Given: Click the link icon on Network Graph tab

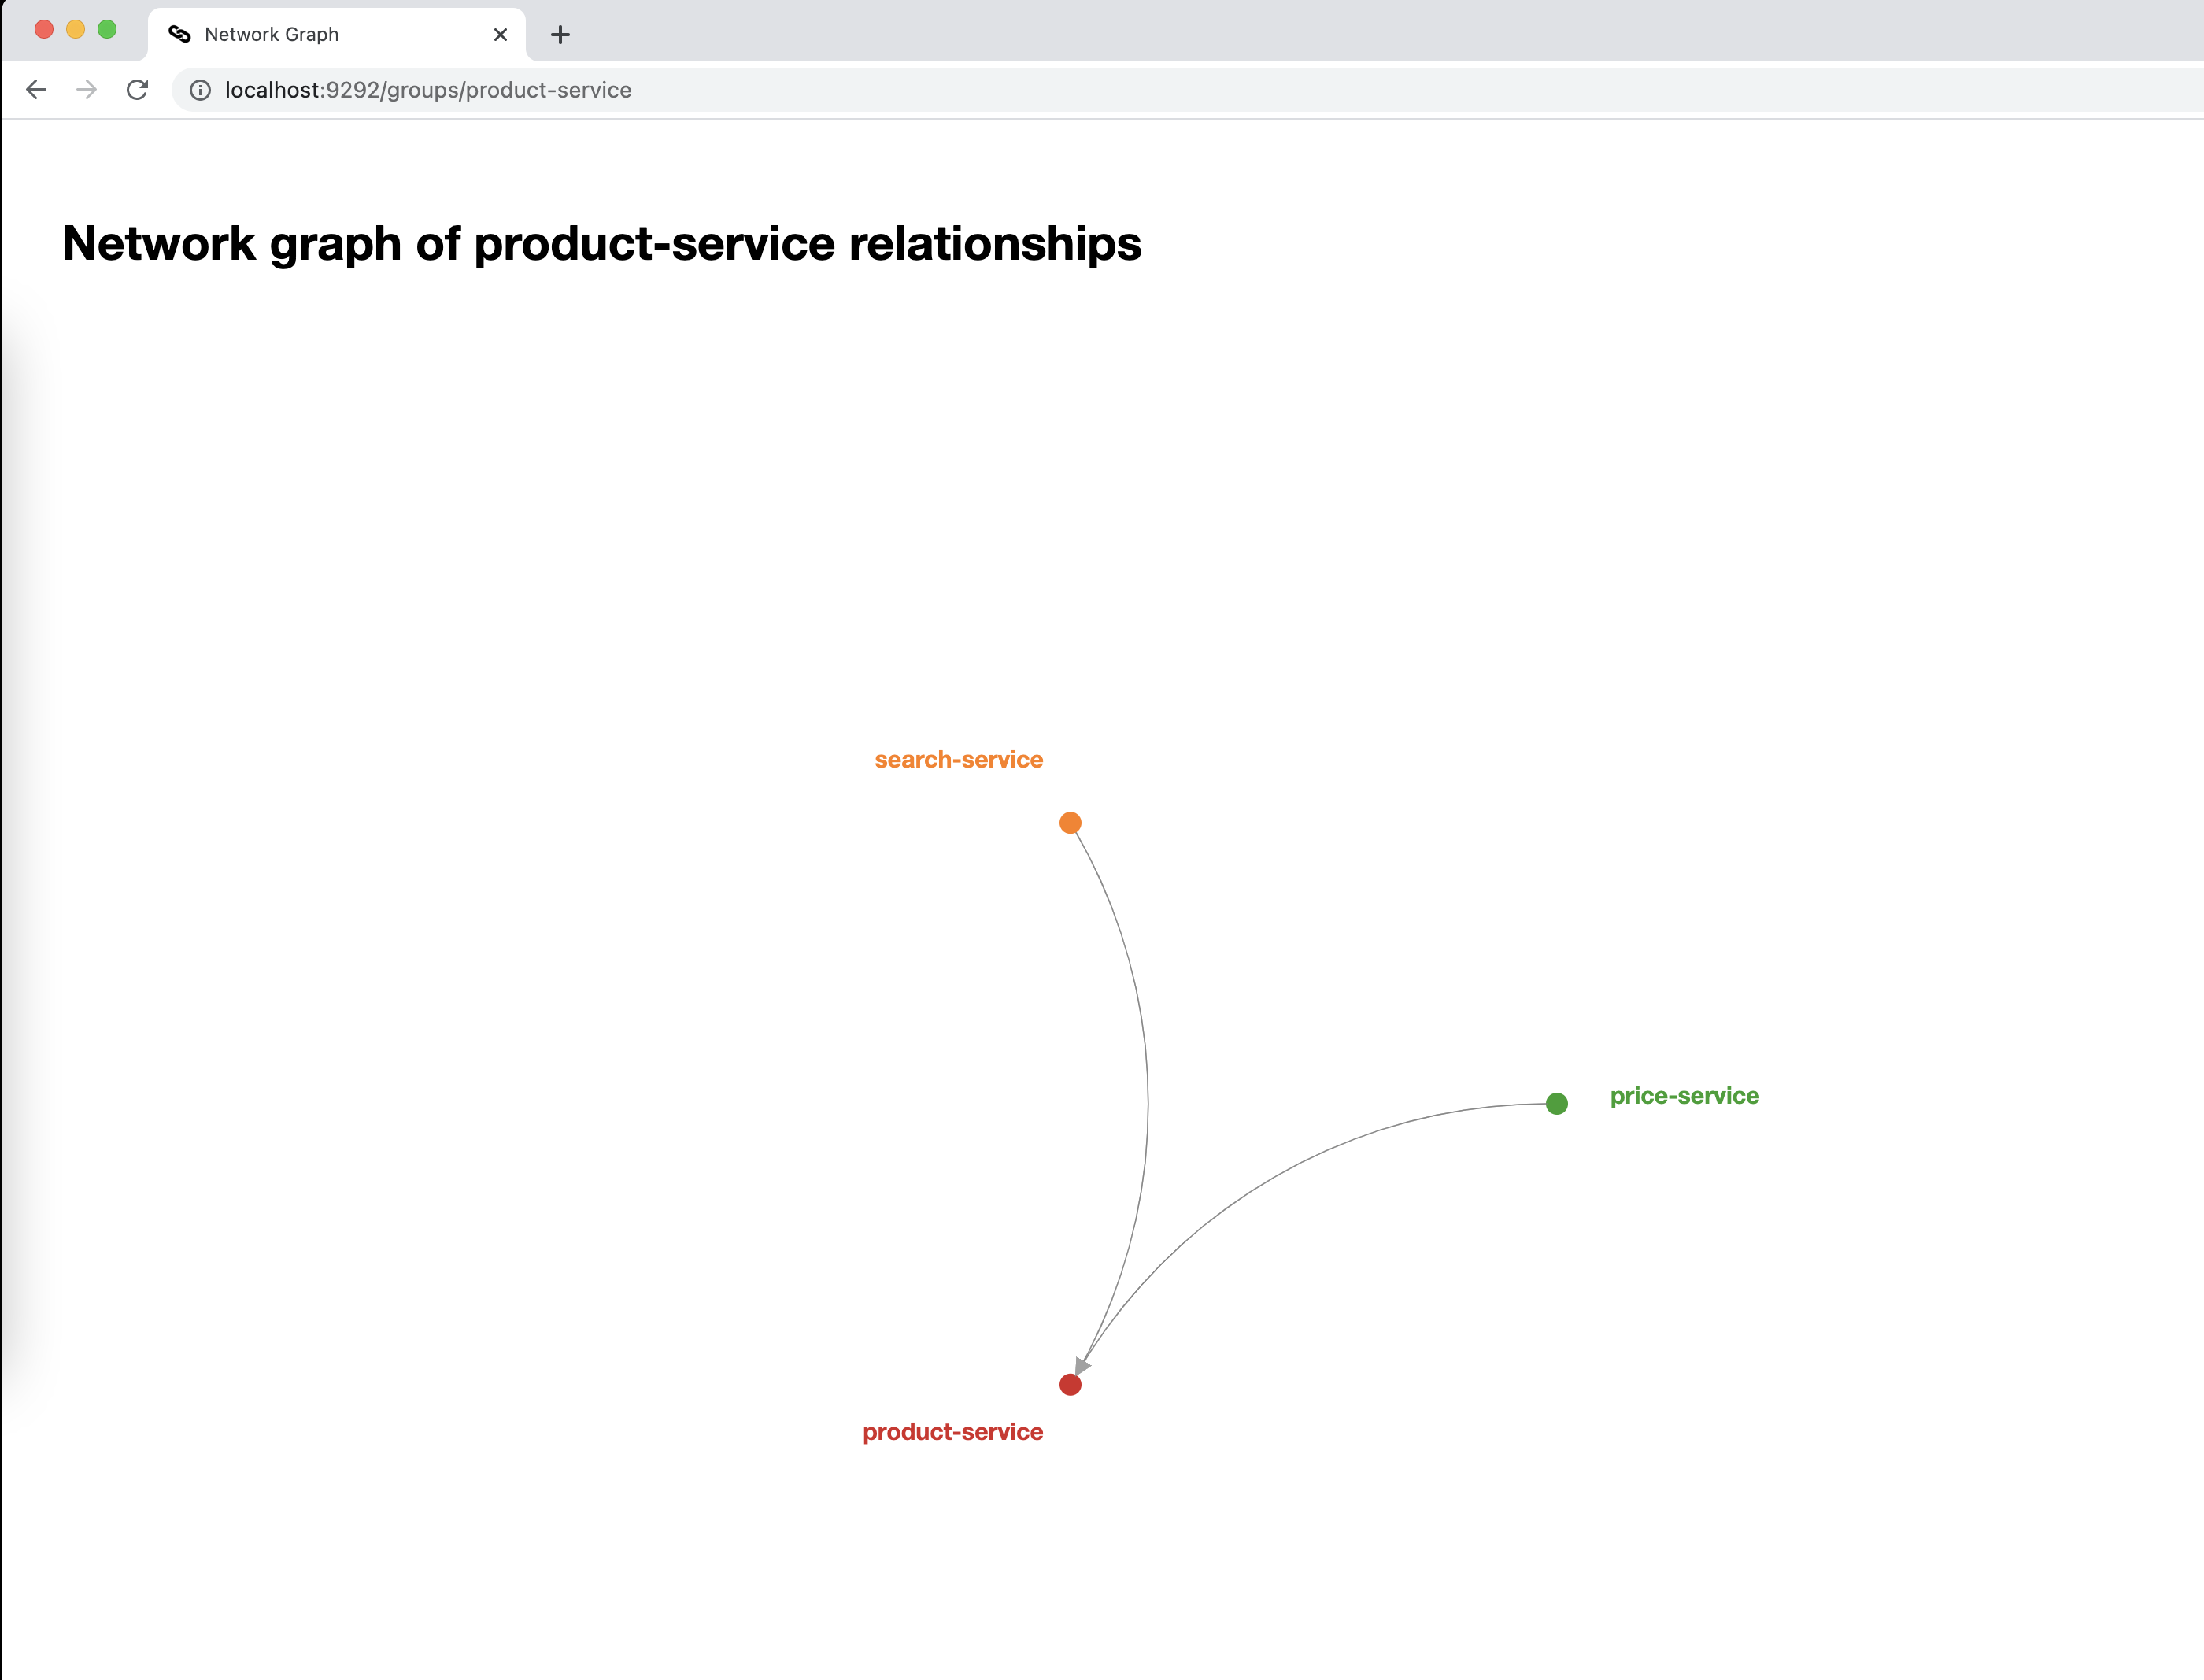Looking at the screenshot, I should 180,35.
